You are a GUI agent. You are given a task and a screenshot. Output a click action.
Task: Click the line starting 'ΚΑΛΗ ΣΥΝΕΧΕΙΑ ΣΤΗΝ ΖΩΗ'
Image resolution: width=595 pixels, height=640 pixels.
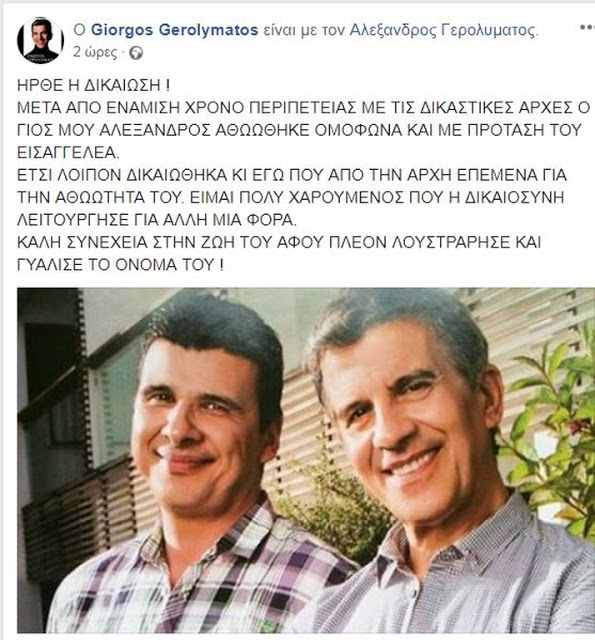[x=279, y=242]
